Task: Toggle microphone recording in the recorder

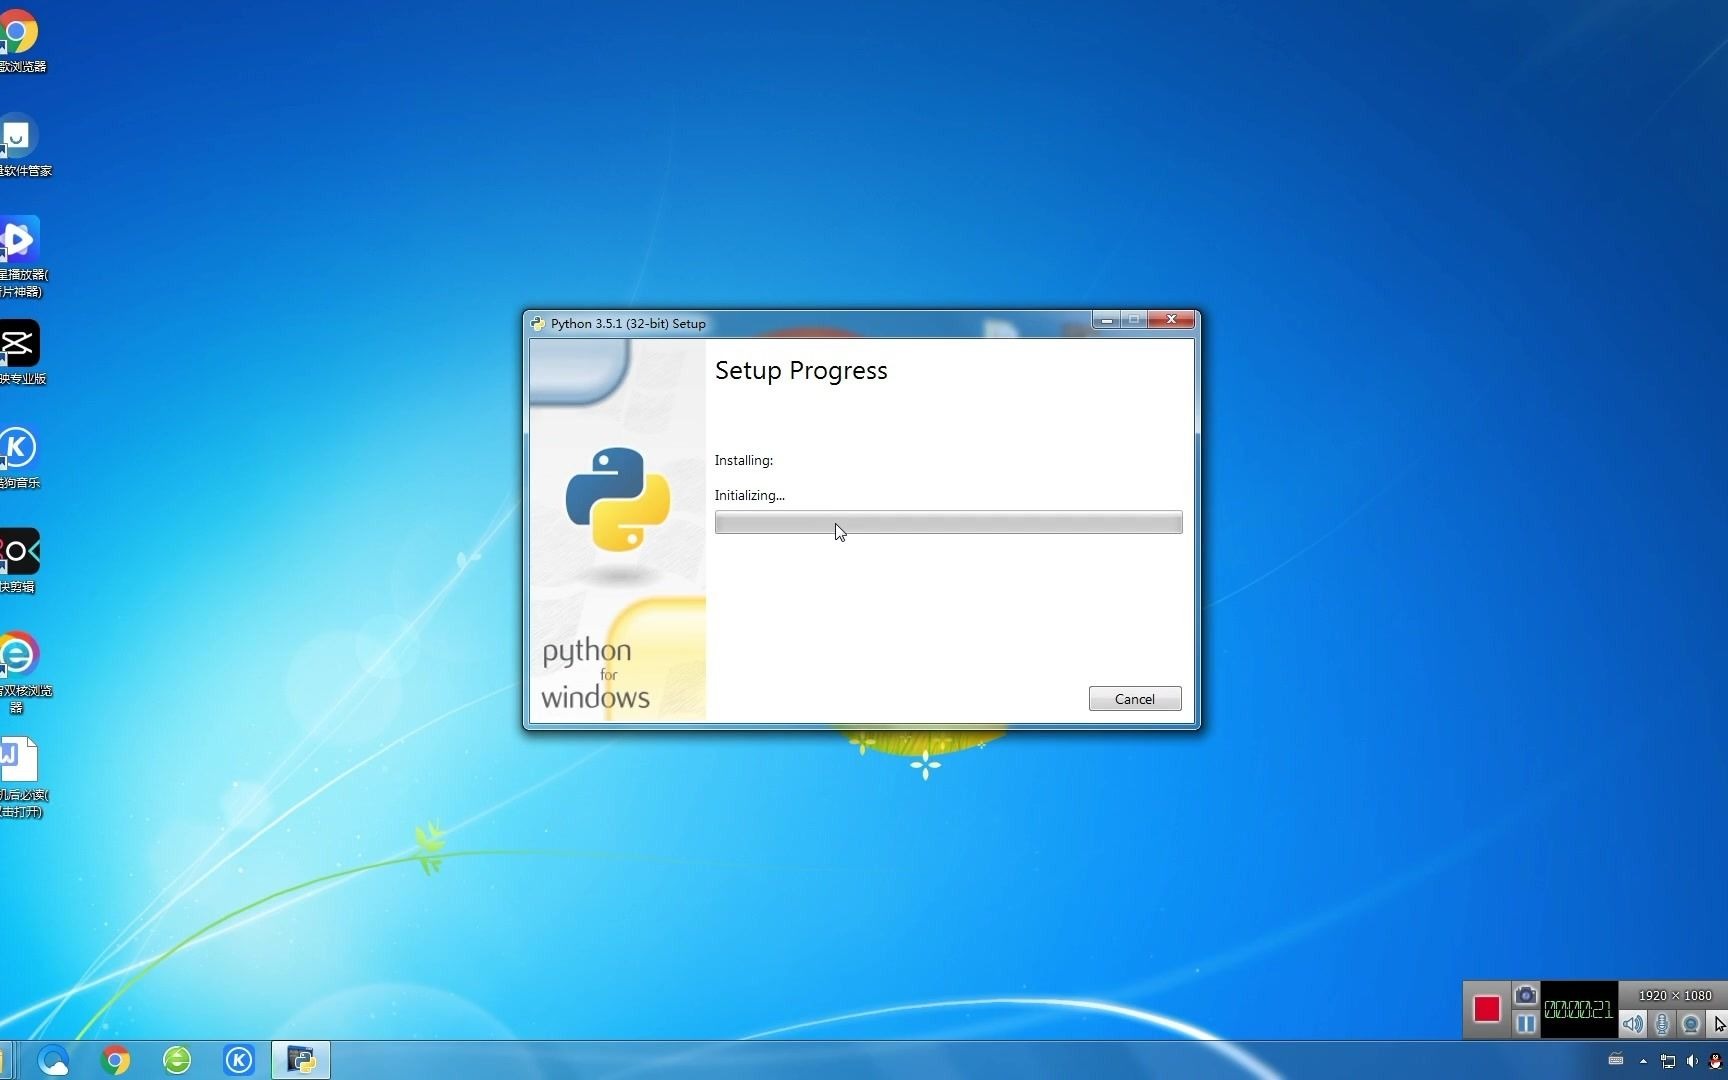Action: [1662, 1023]
